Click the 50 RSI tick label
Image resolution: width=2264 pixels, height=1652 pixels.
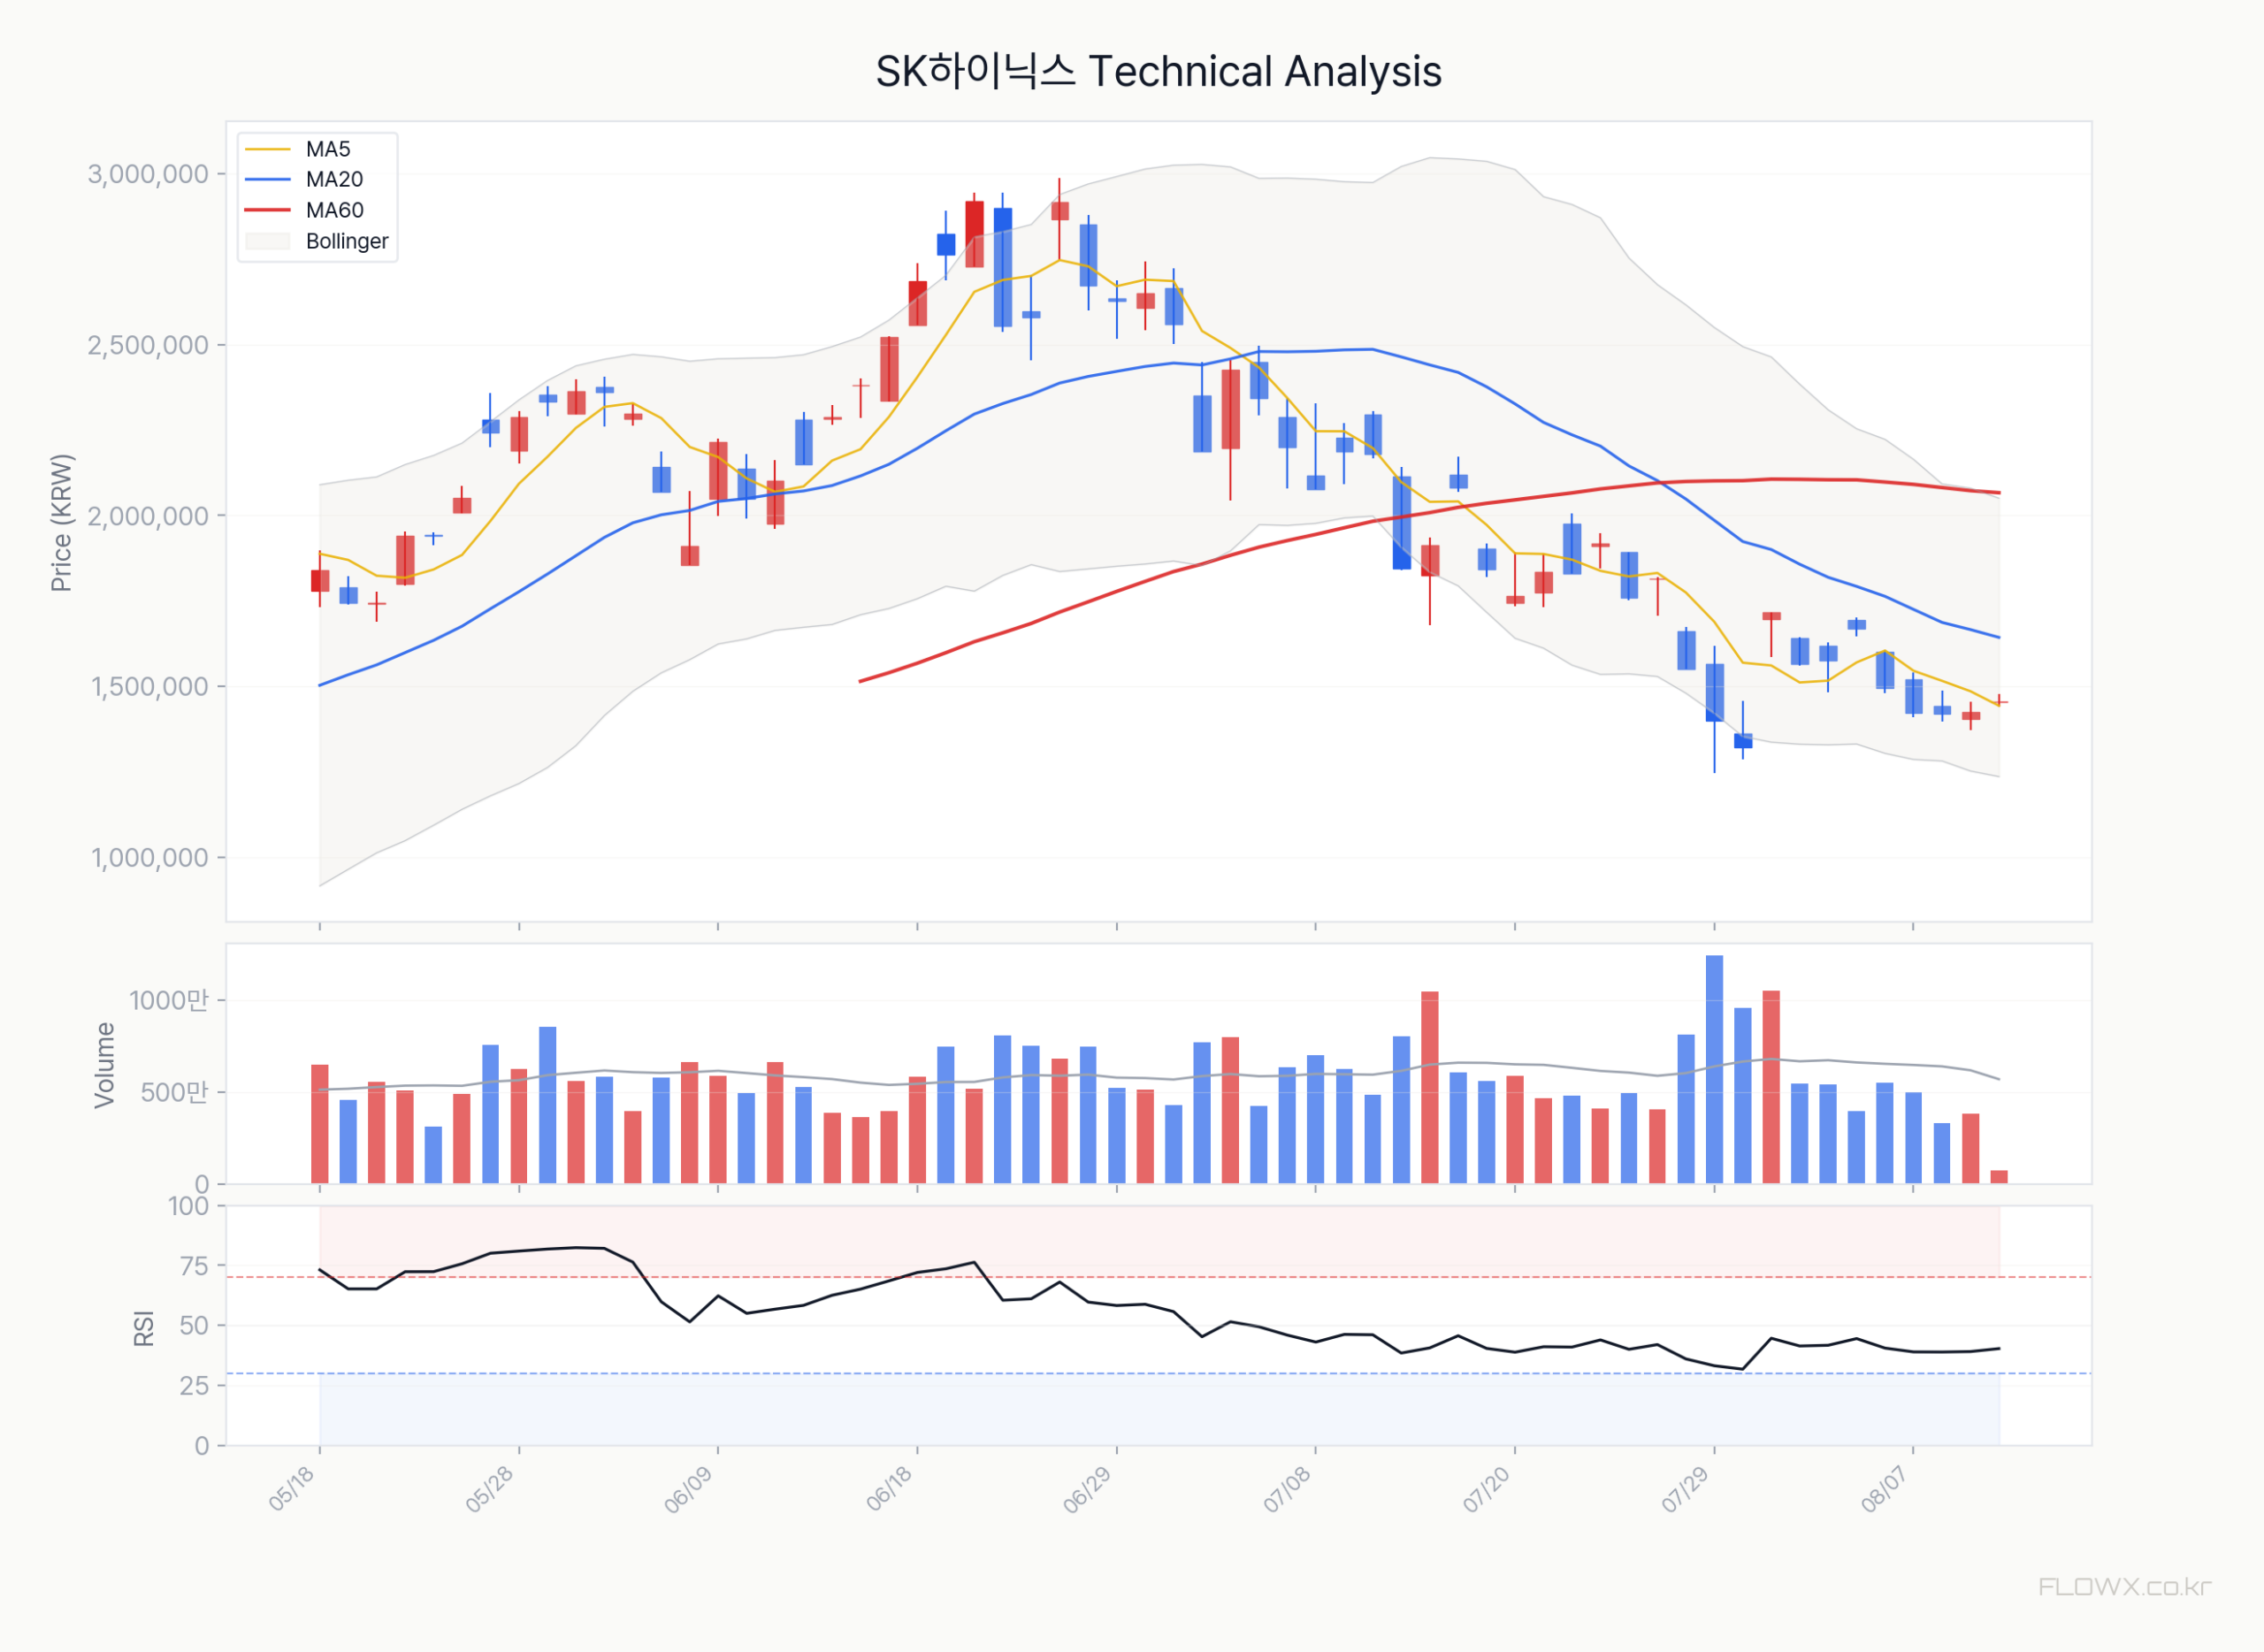tap(194, 1326)
